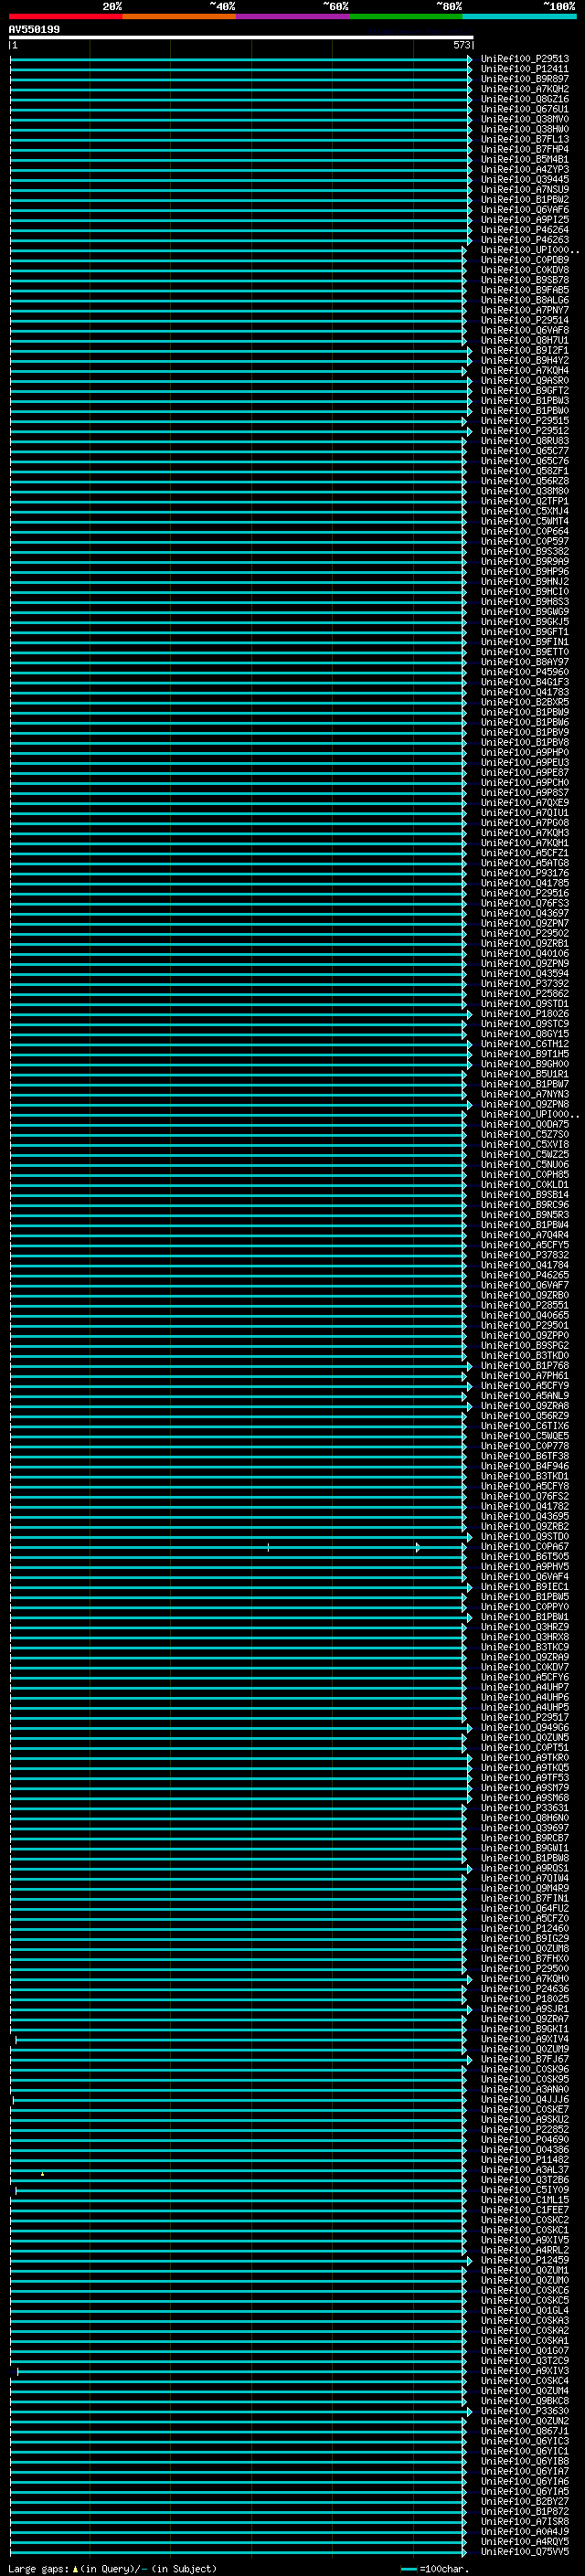This screenshot has width=585, height=2576.
Task: Click the purple ~60% identity legend segment
Action: click(x=293, y=16)
